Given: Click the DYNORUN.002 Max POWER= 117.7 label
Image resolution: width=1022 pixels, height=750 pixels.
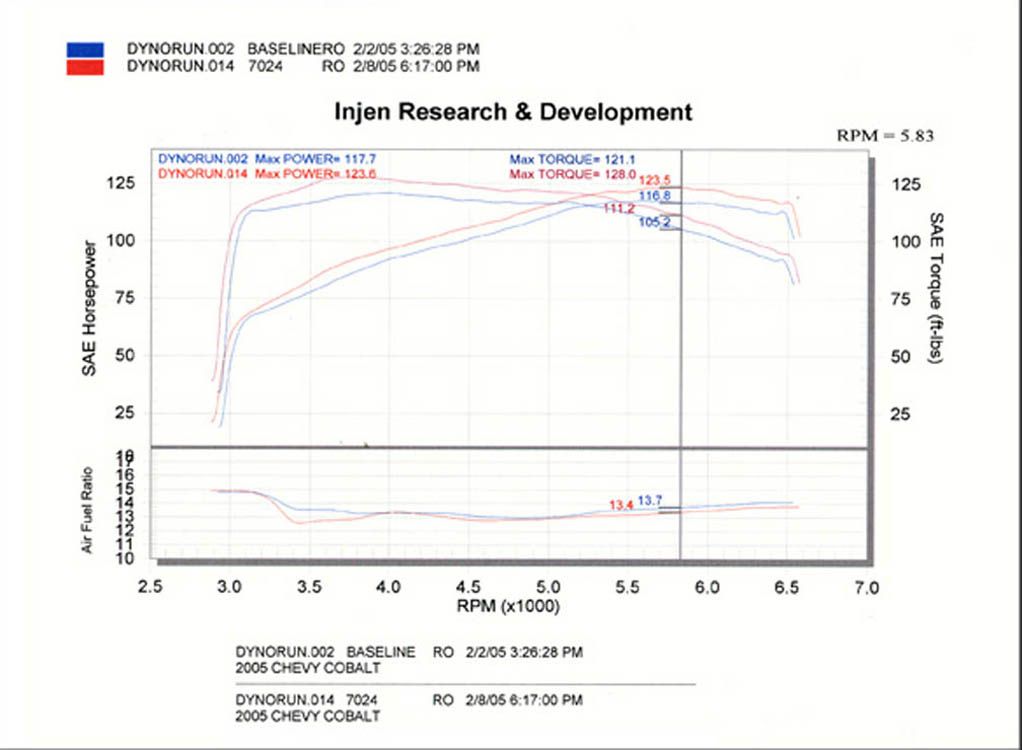Looking at the screenshot, I should (x=267, y=159).
